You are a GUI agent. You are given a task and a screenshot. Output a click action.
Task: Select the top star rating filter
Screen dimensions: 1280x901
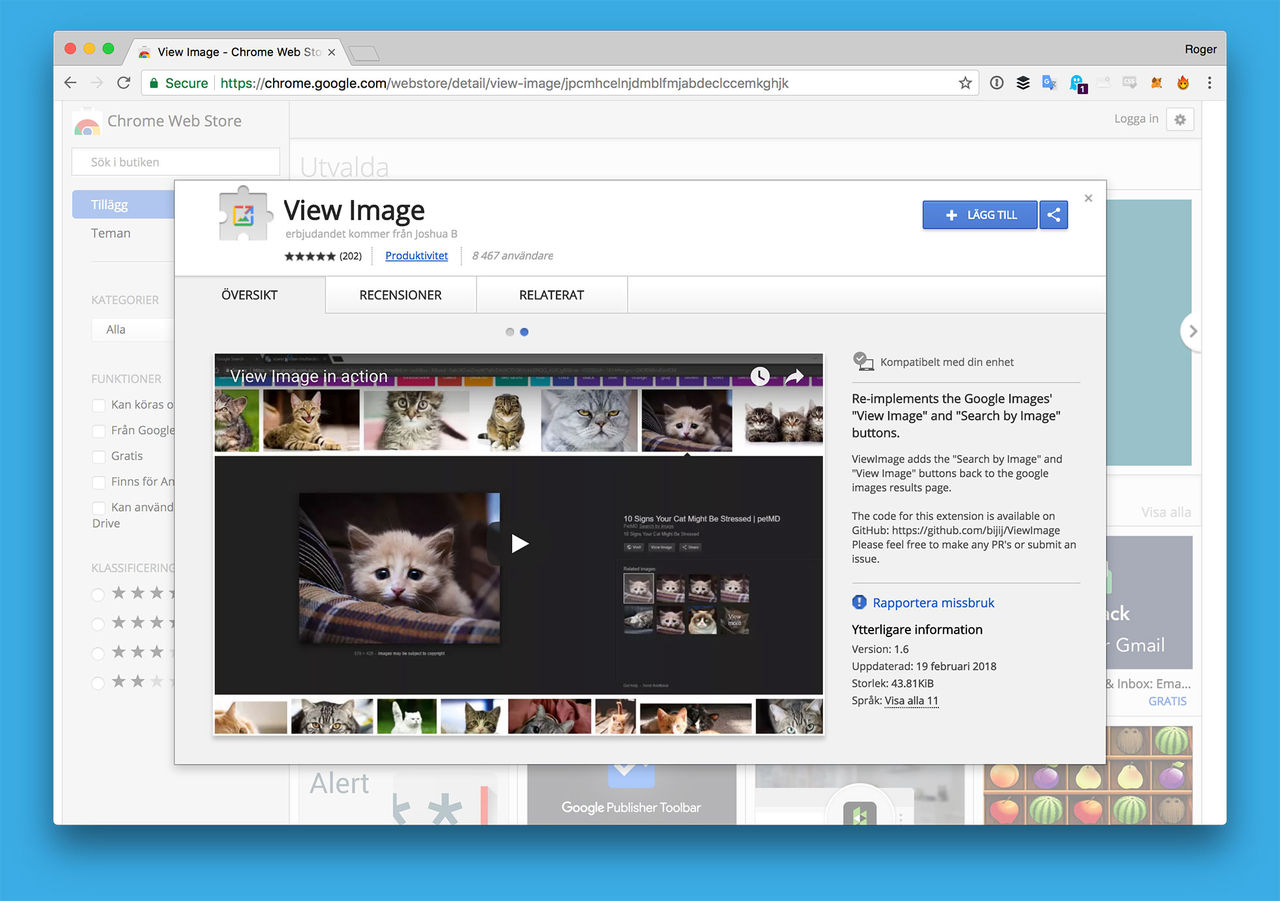coord(97,593)
